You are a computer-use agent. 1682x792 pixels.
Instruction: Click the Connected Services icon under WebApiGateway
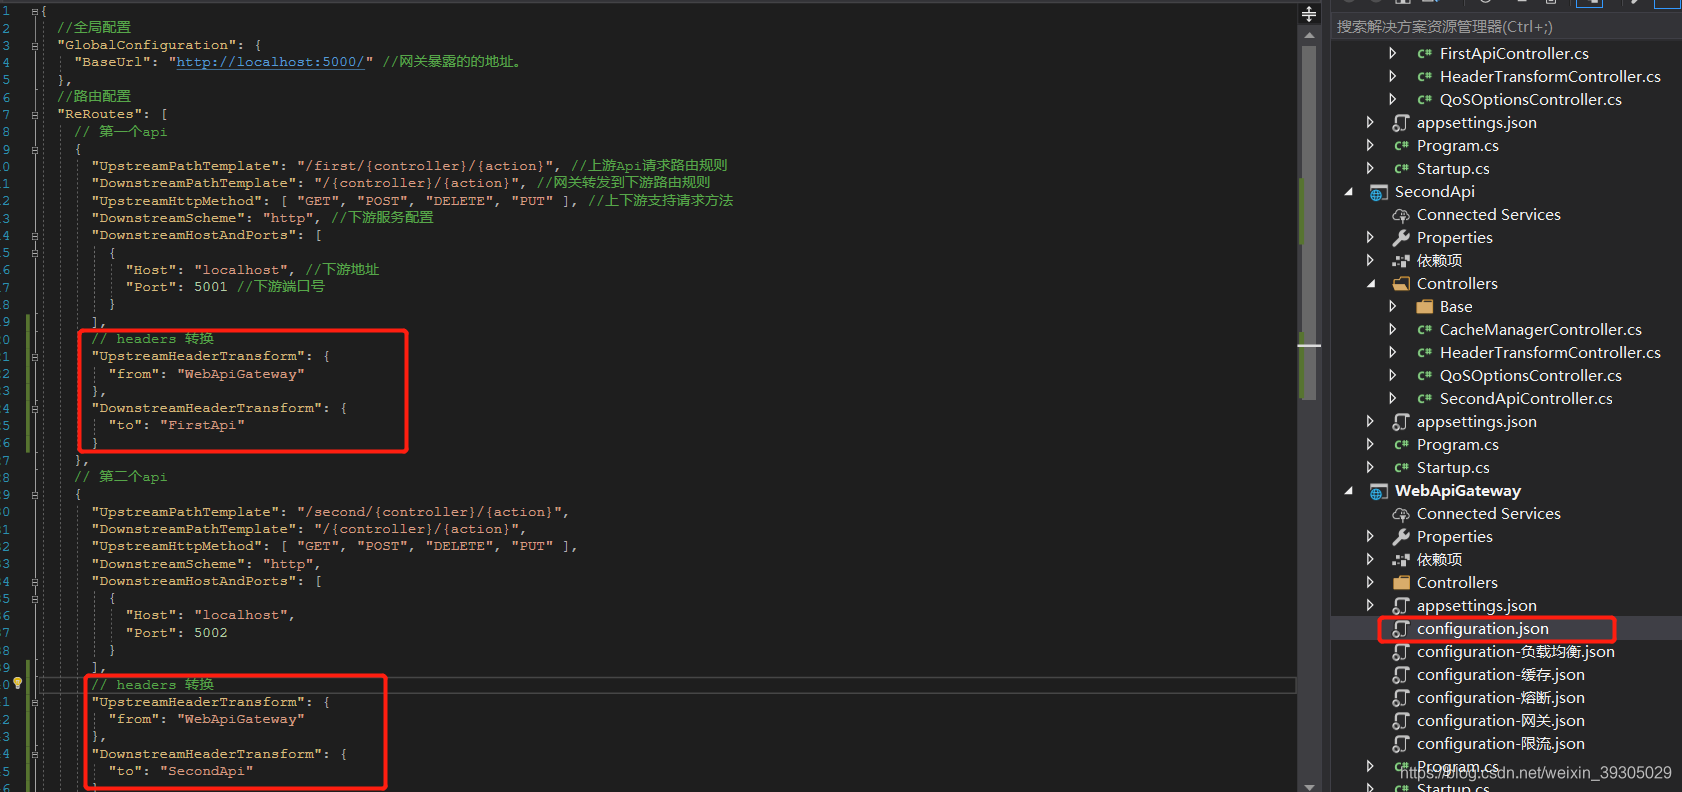(x=1401, y=514)
